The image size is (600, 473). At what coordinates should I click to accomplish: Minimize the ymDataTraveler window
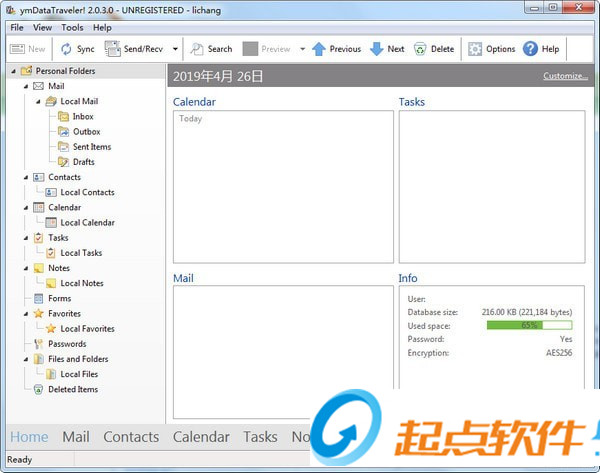point(535,7)
